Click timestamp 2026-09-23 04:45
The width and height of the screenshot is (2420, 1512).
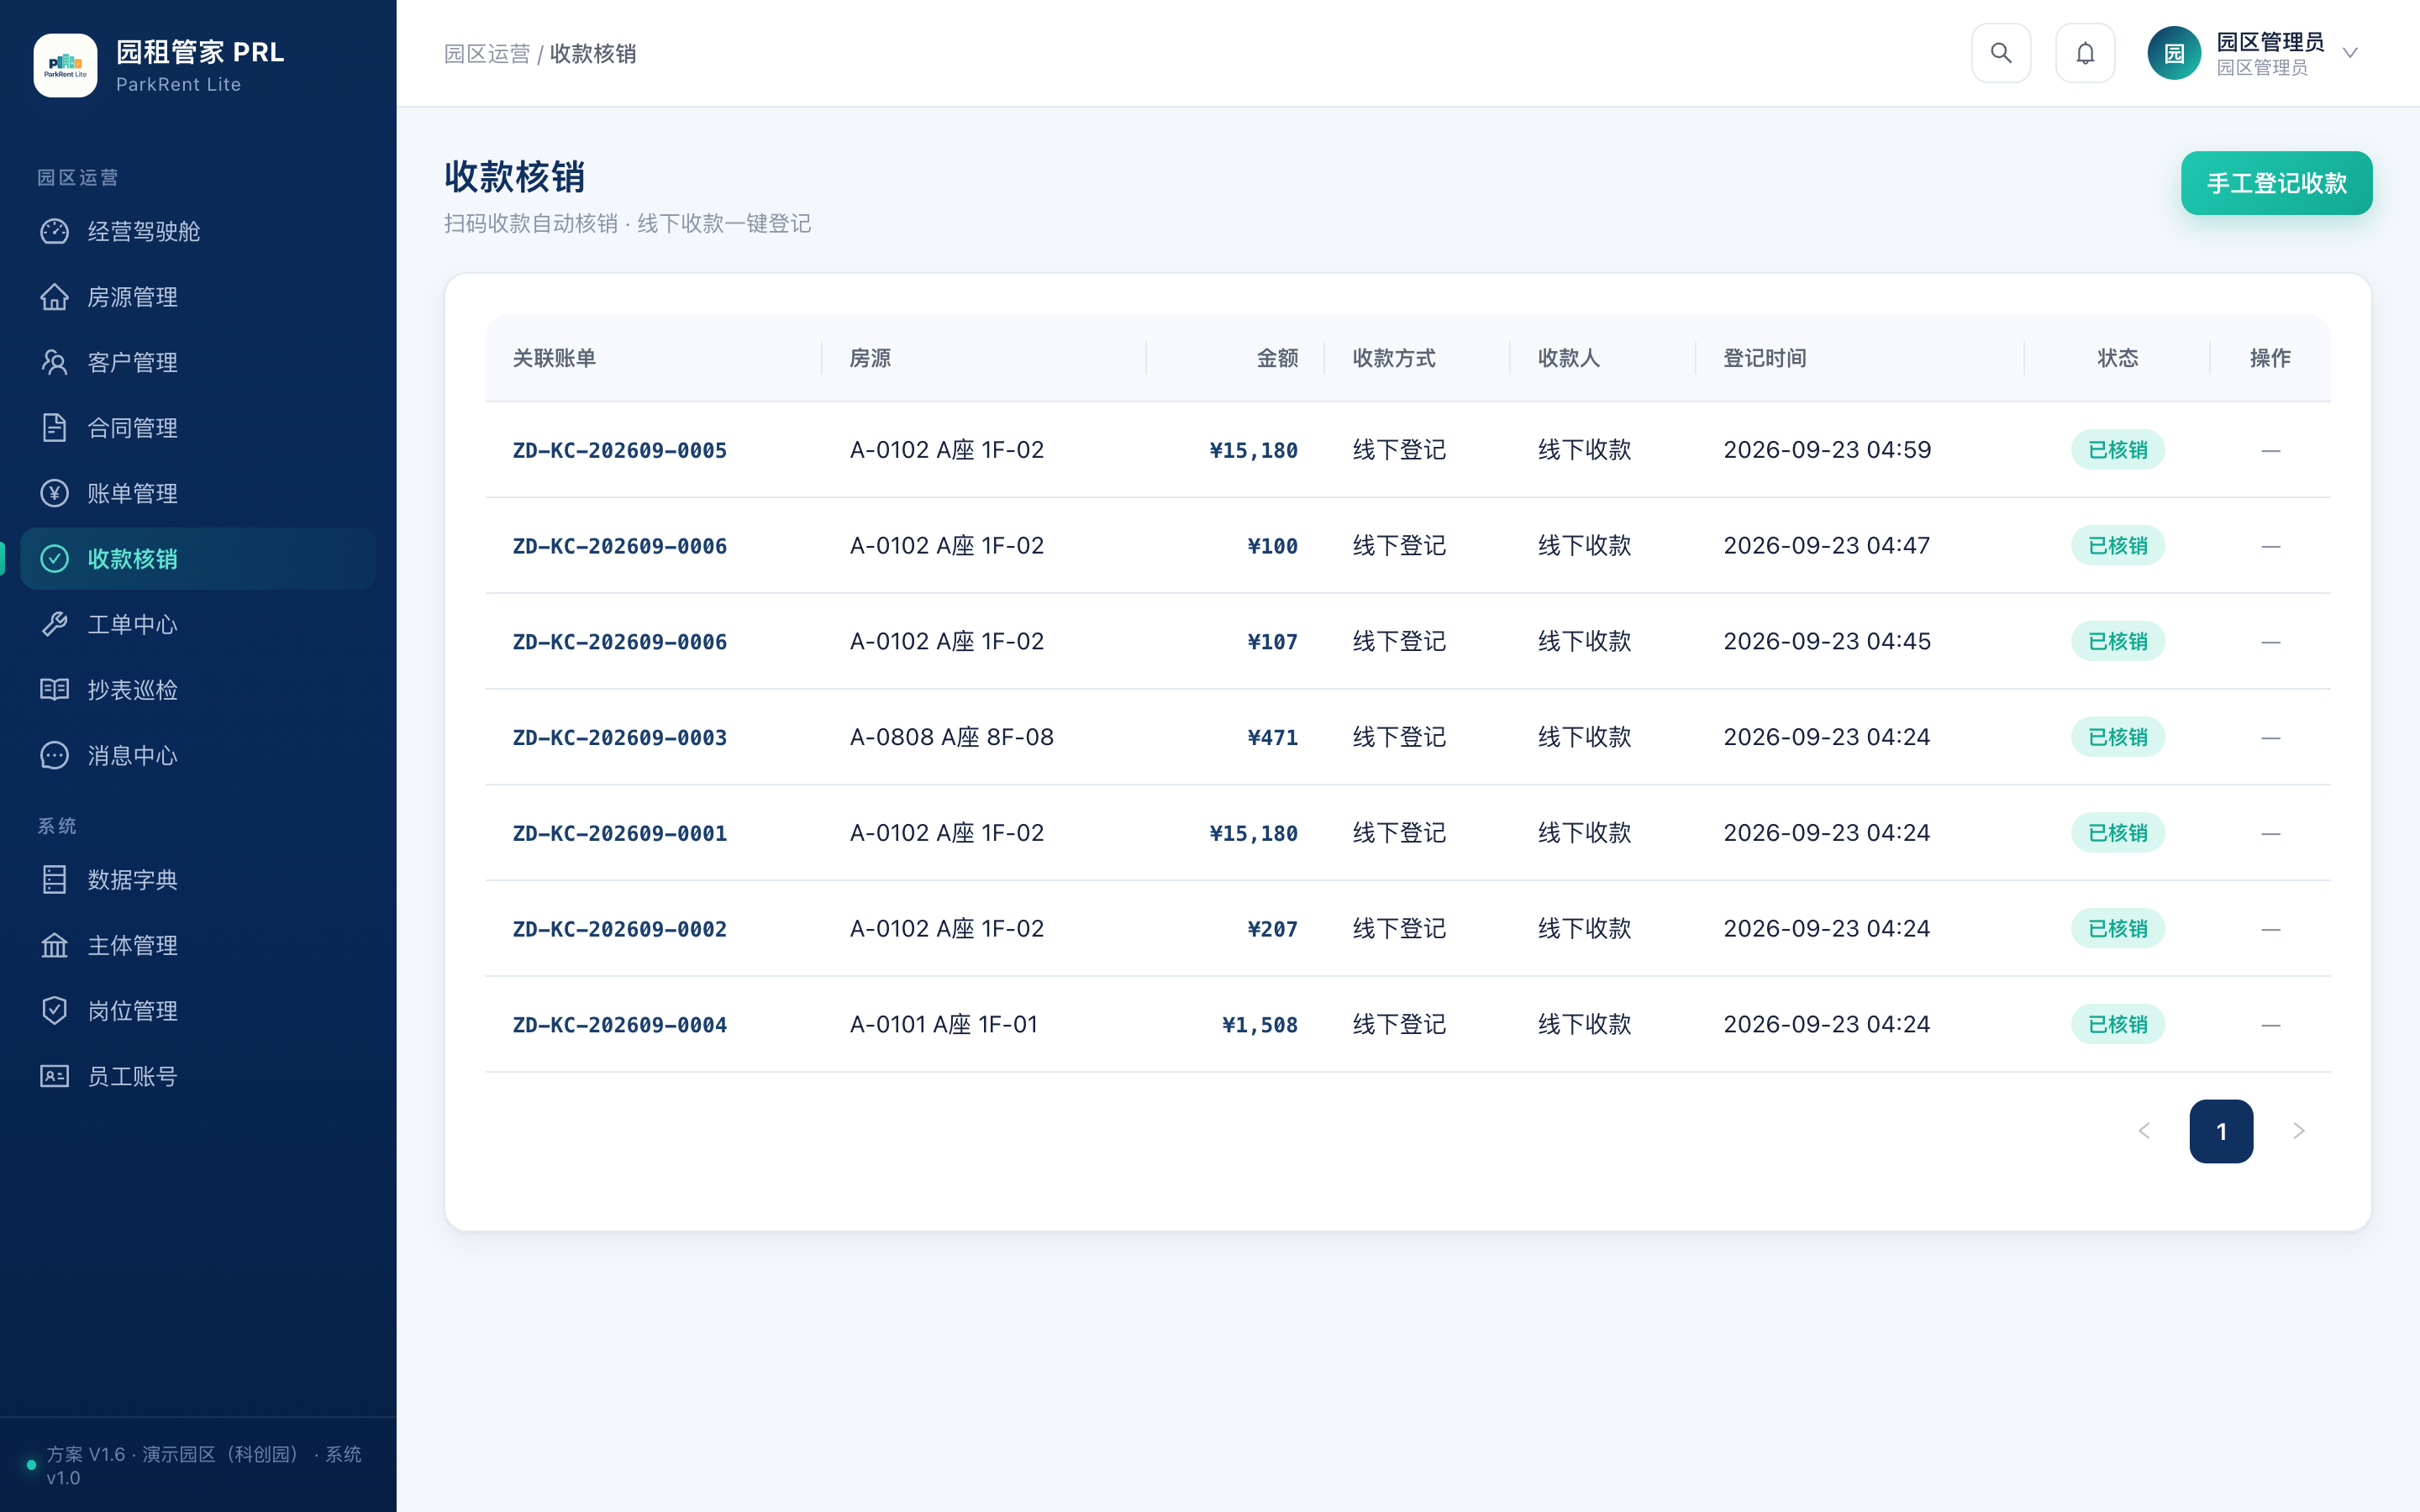click(x=1827, y=641)
